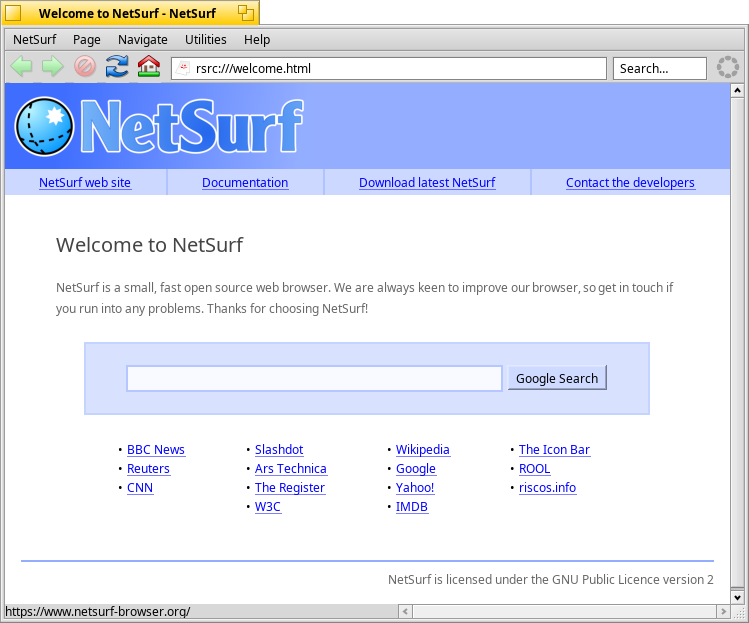Viewport: 749px width, 623px height.
Task: Click the vertical scrollbar track
Action: click(737, 344)
